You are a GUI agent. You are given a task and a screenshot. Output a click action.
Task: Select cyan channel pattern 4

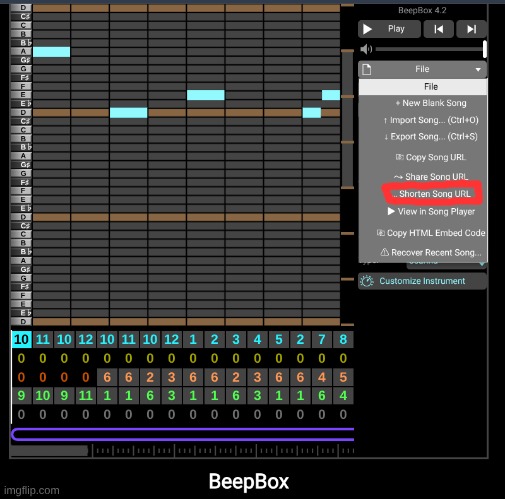(x=257, y=339)
